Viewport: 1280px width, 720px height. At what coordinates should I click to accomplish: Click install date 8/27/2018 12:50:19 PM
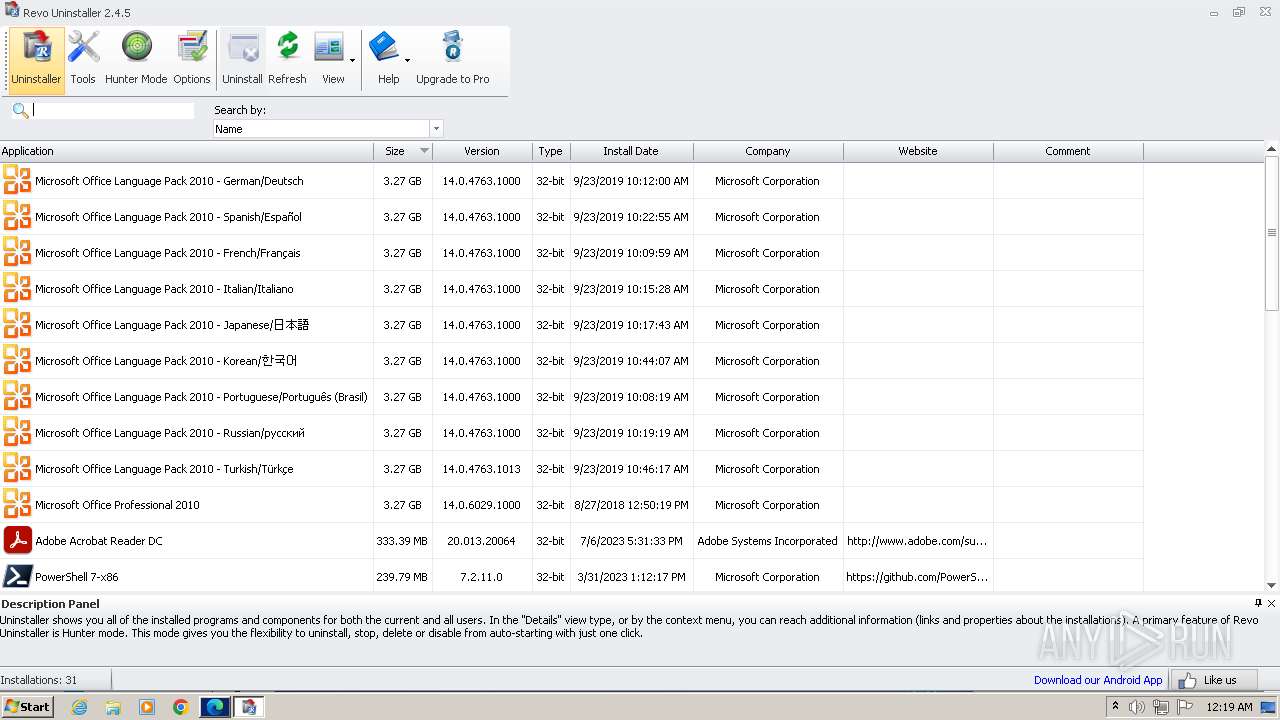631,505
